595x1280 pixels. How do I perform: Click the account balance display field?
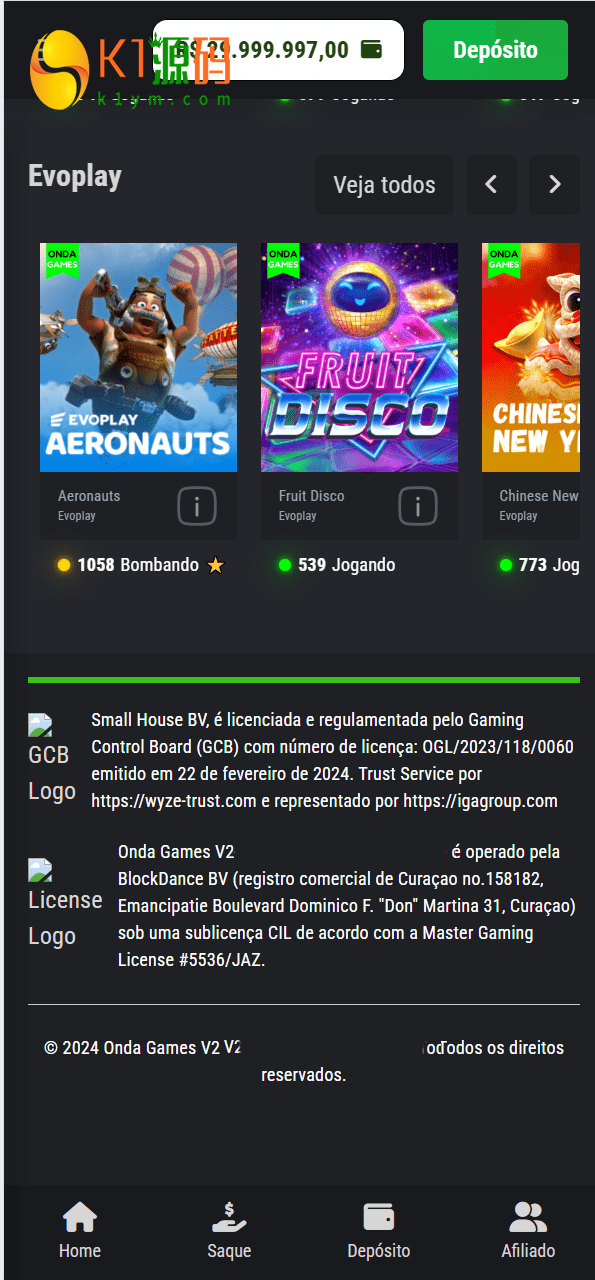(278, 50)
